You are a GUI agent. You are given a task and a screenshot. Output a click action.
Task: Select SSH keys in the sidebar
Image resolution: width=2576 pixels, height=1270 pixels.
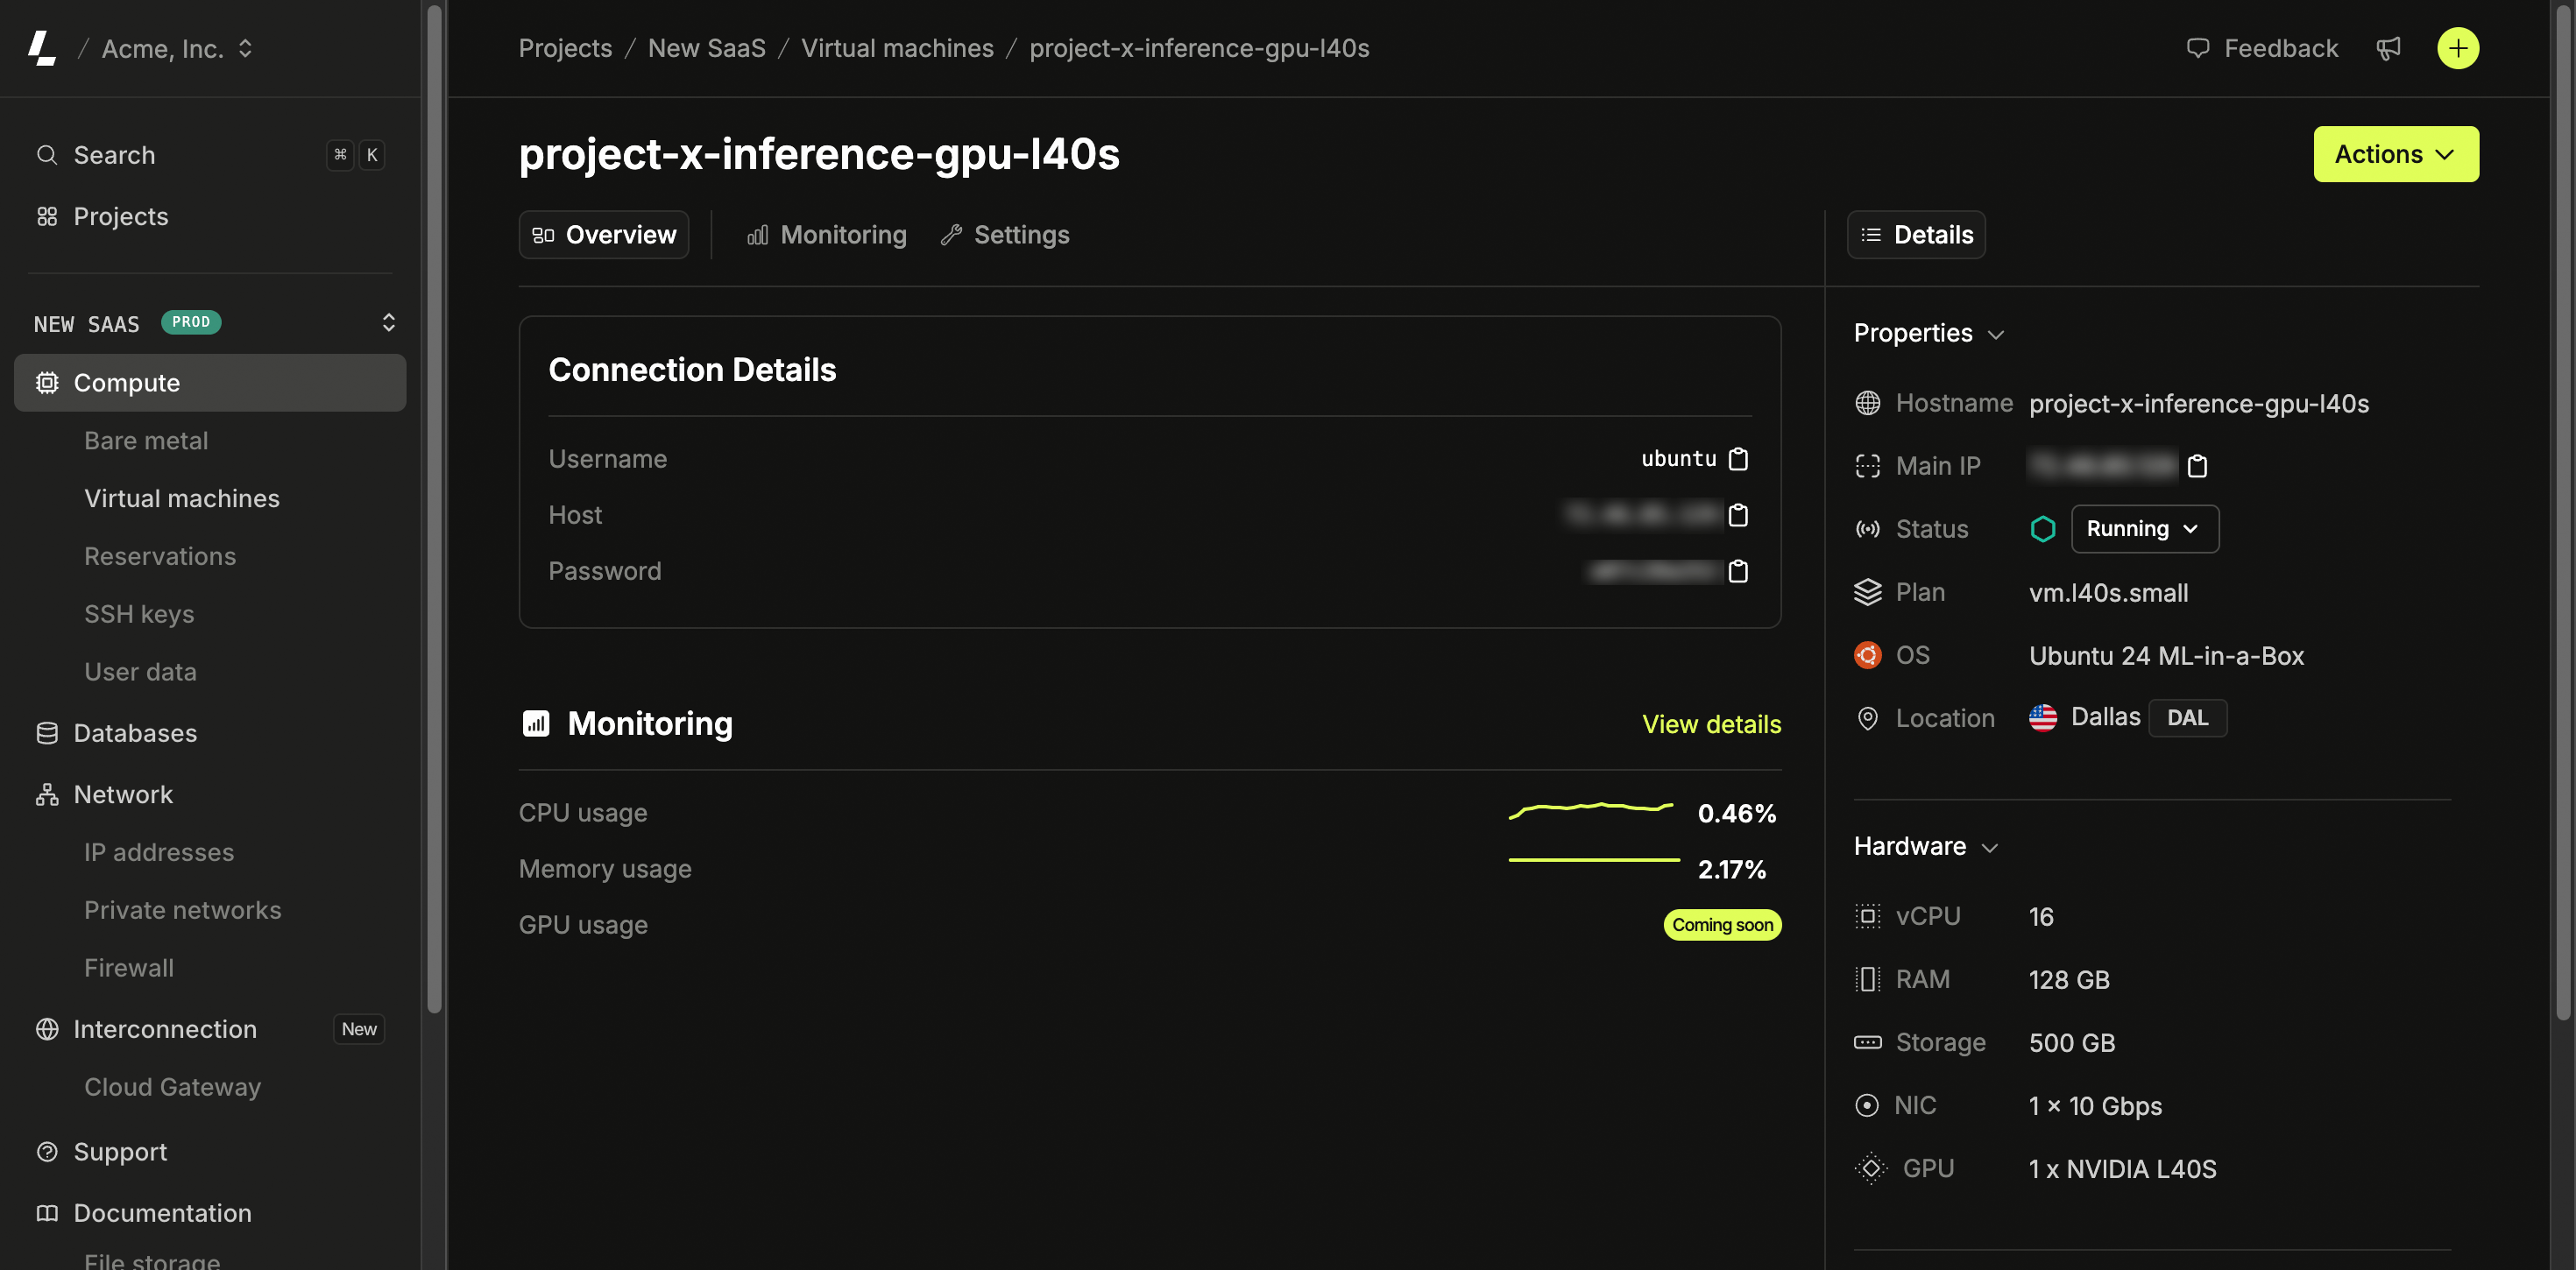[139, 613]
